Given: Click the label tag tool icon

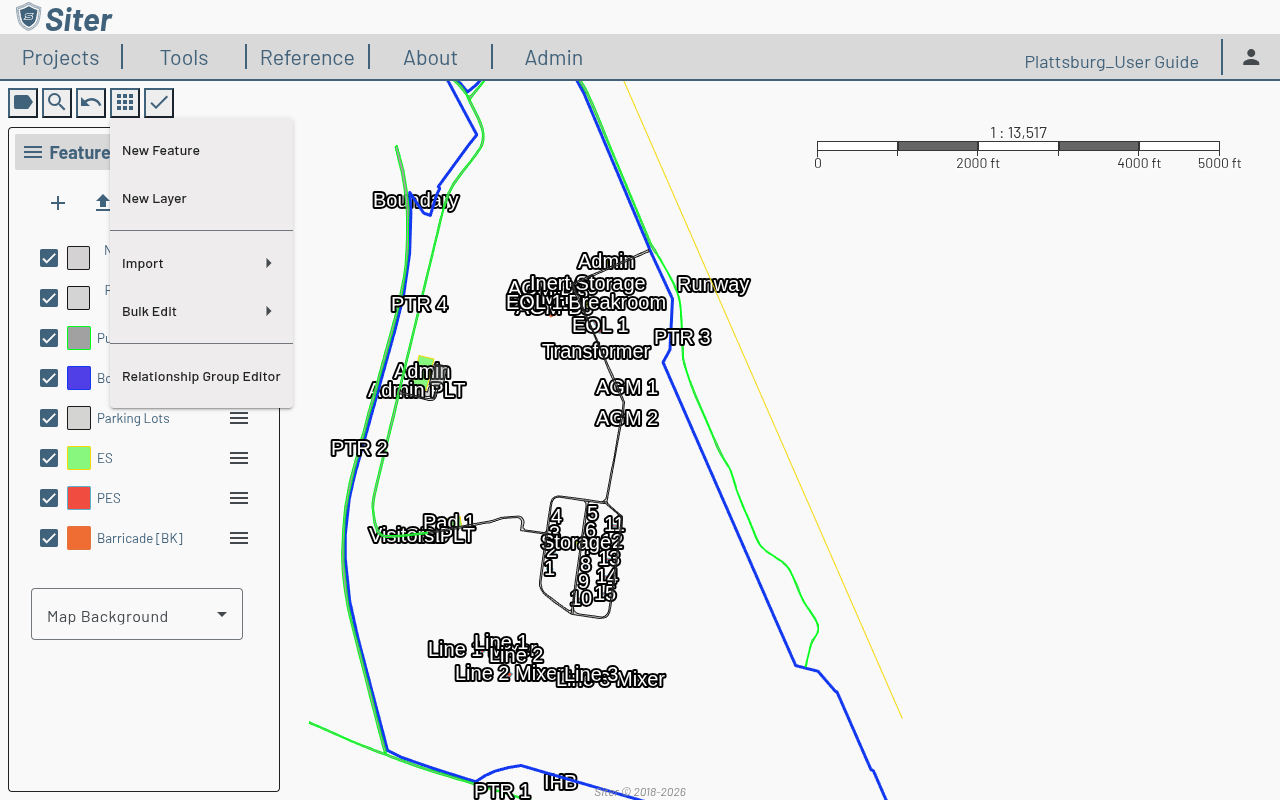Looking at the screenshot, I should (23, 102).
